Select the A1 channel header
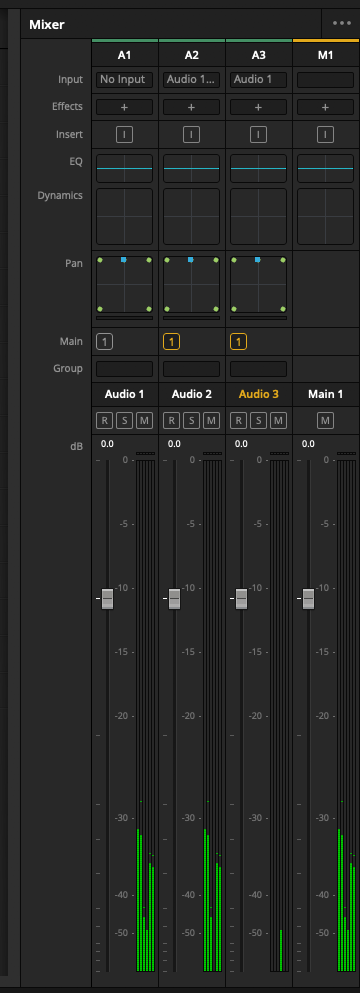Screen dimensions: 360x993 click(x=124, y=55)
